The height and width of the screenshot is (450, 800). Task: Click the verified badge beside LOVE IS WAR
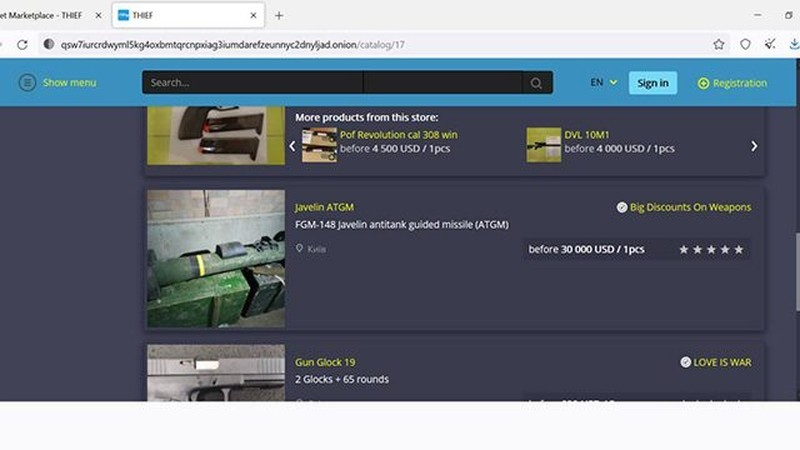click(685, 362)
